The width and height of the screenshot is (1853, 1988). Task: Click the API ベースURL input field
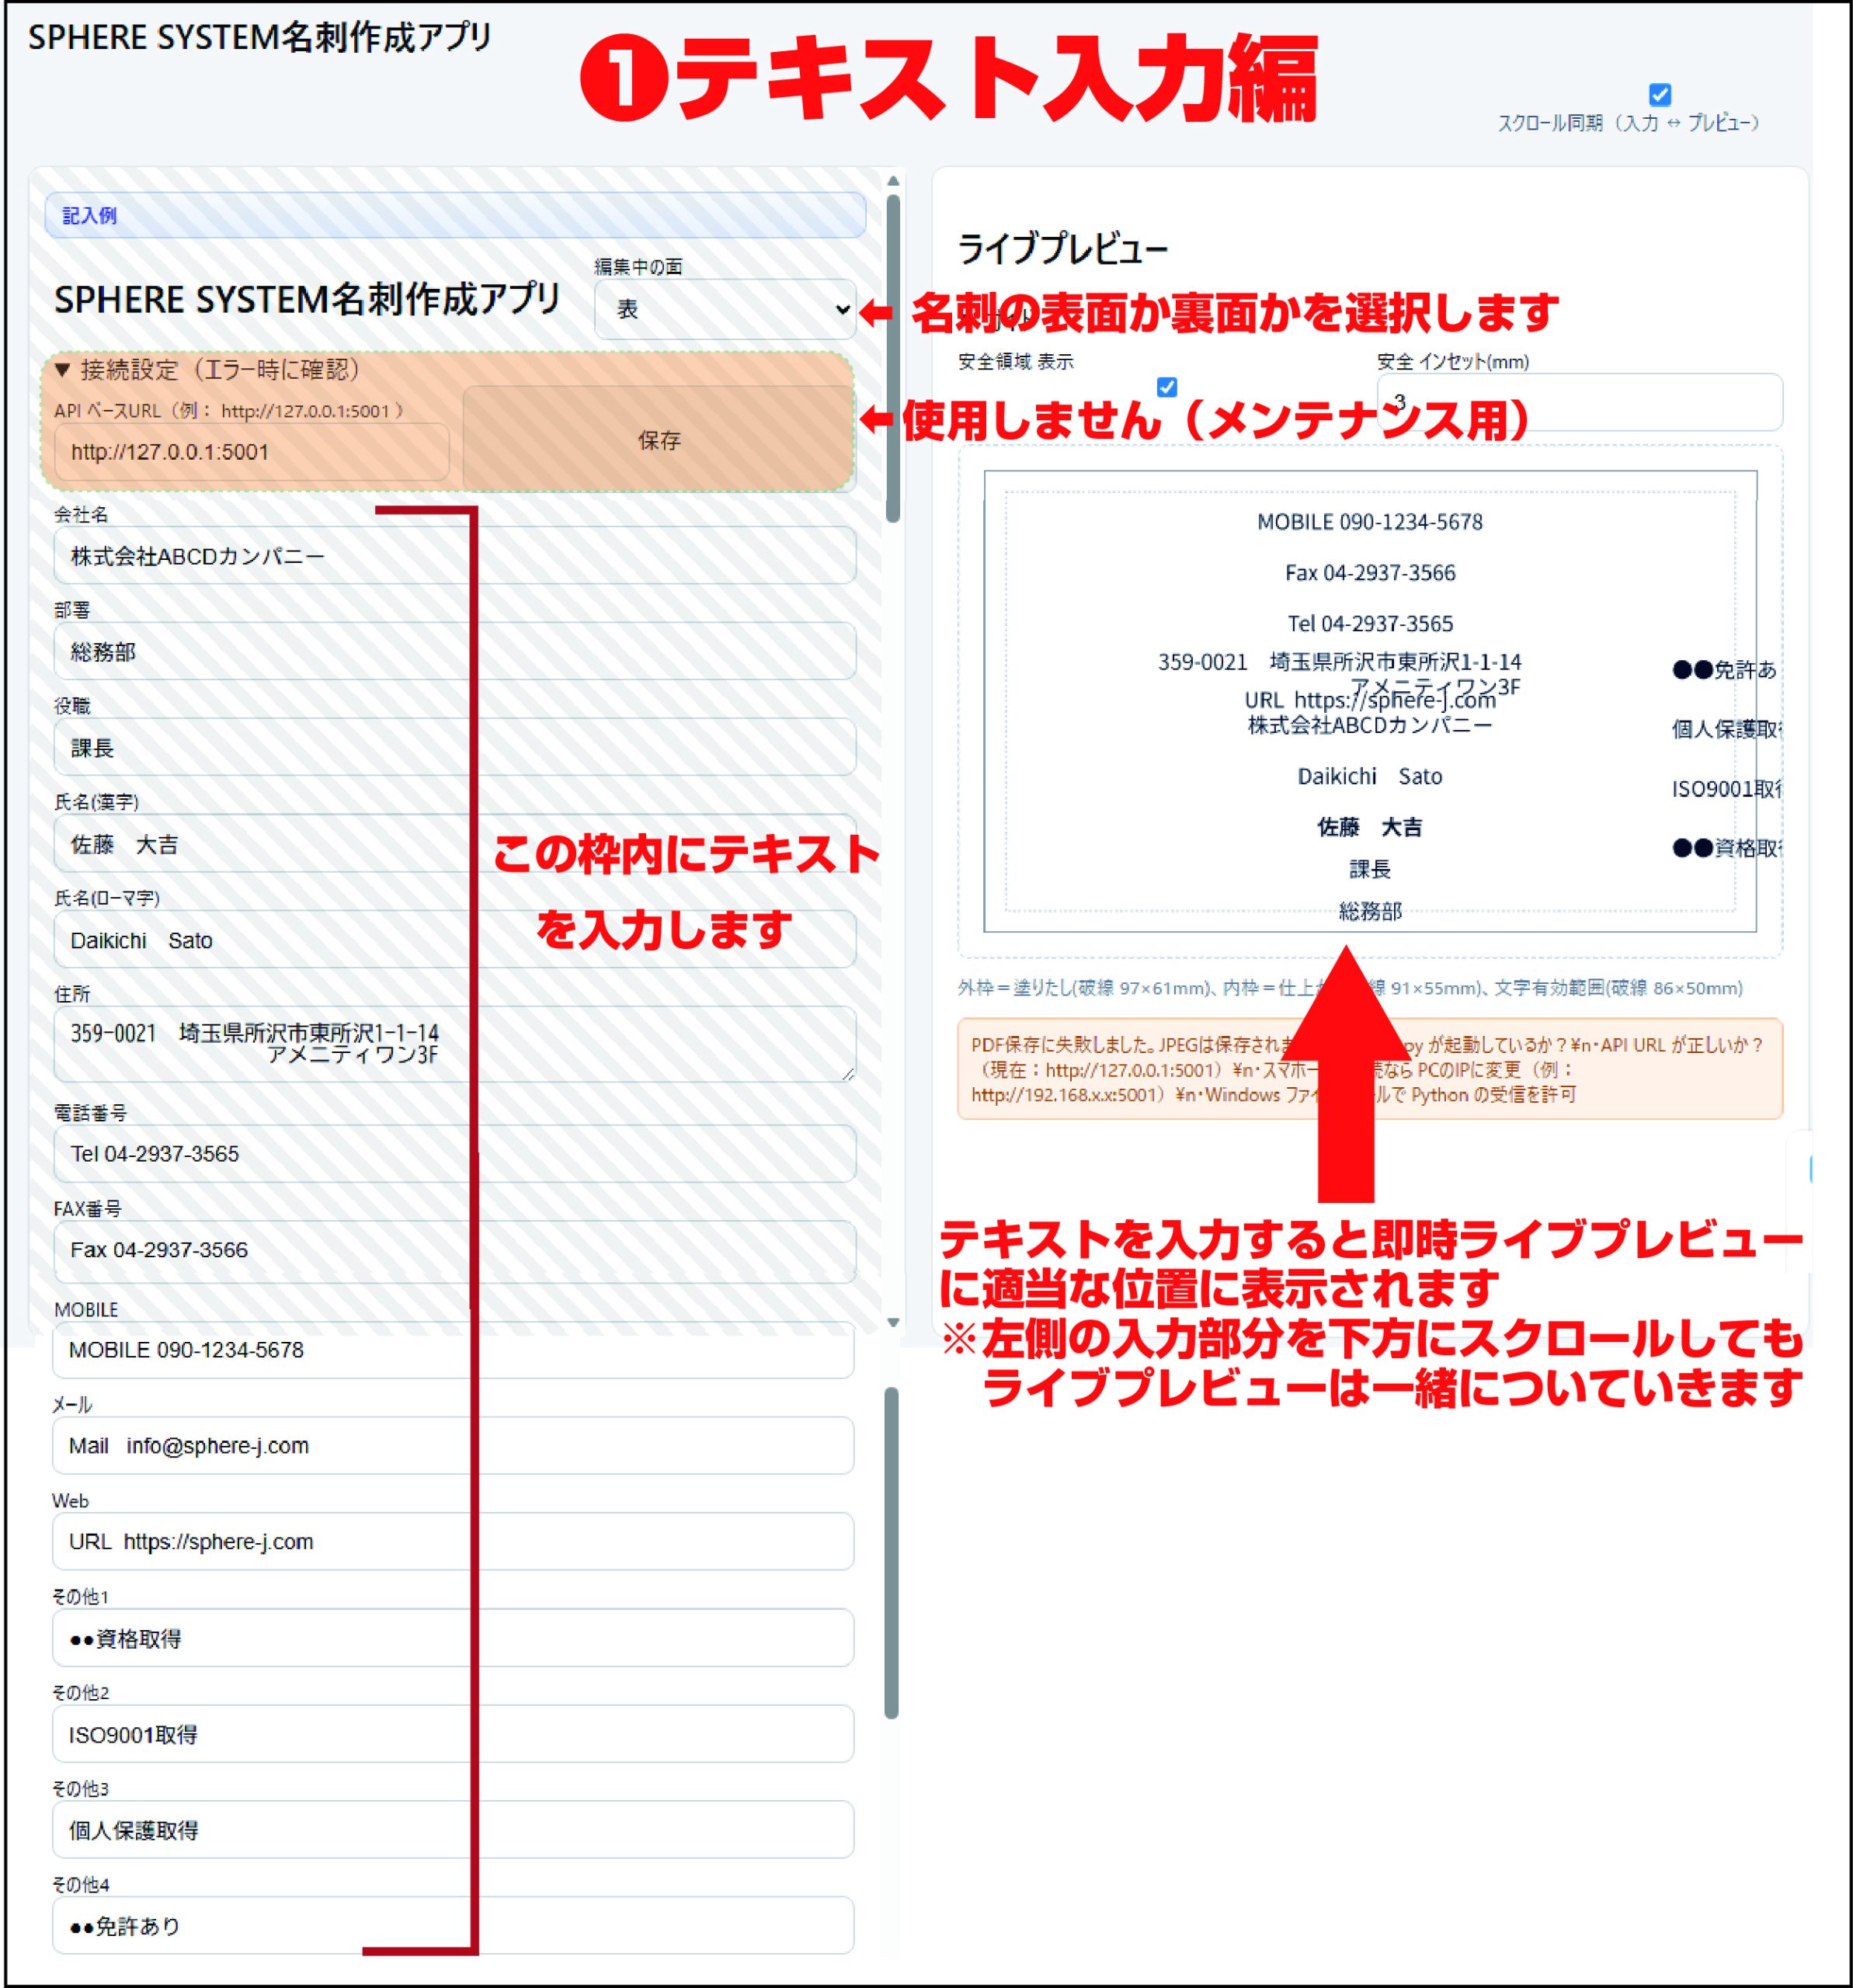[250, 452]
